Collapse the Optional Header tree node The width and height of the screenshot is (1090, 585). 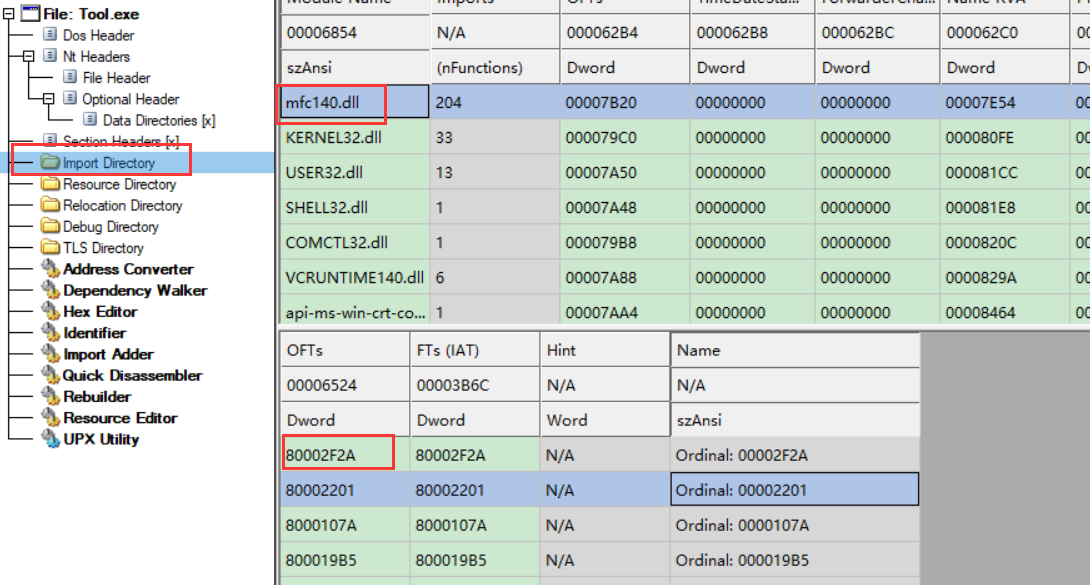point(49,99)
